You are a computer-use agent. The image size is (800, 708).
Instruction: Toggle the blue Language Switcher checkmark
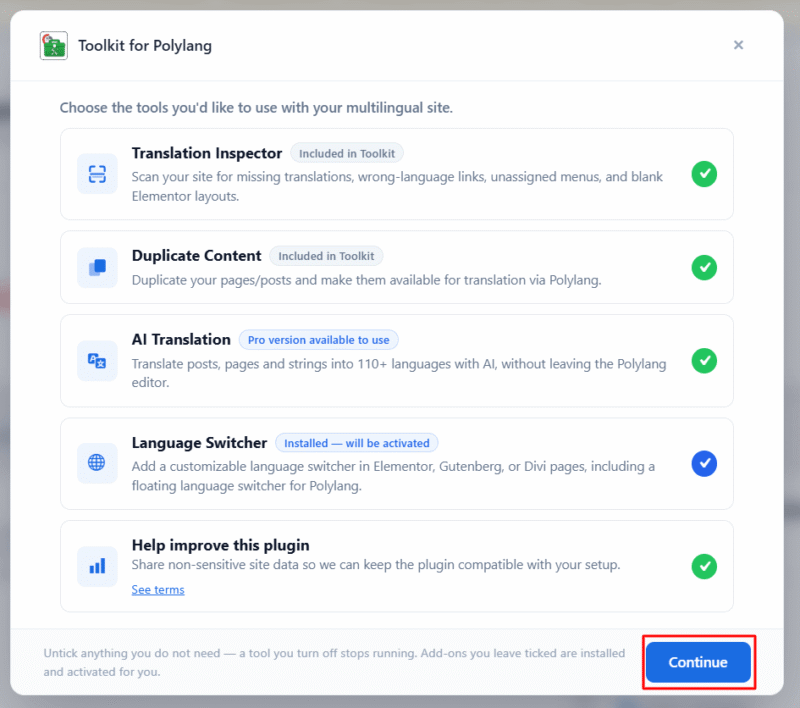click(704, 463)
